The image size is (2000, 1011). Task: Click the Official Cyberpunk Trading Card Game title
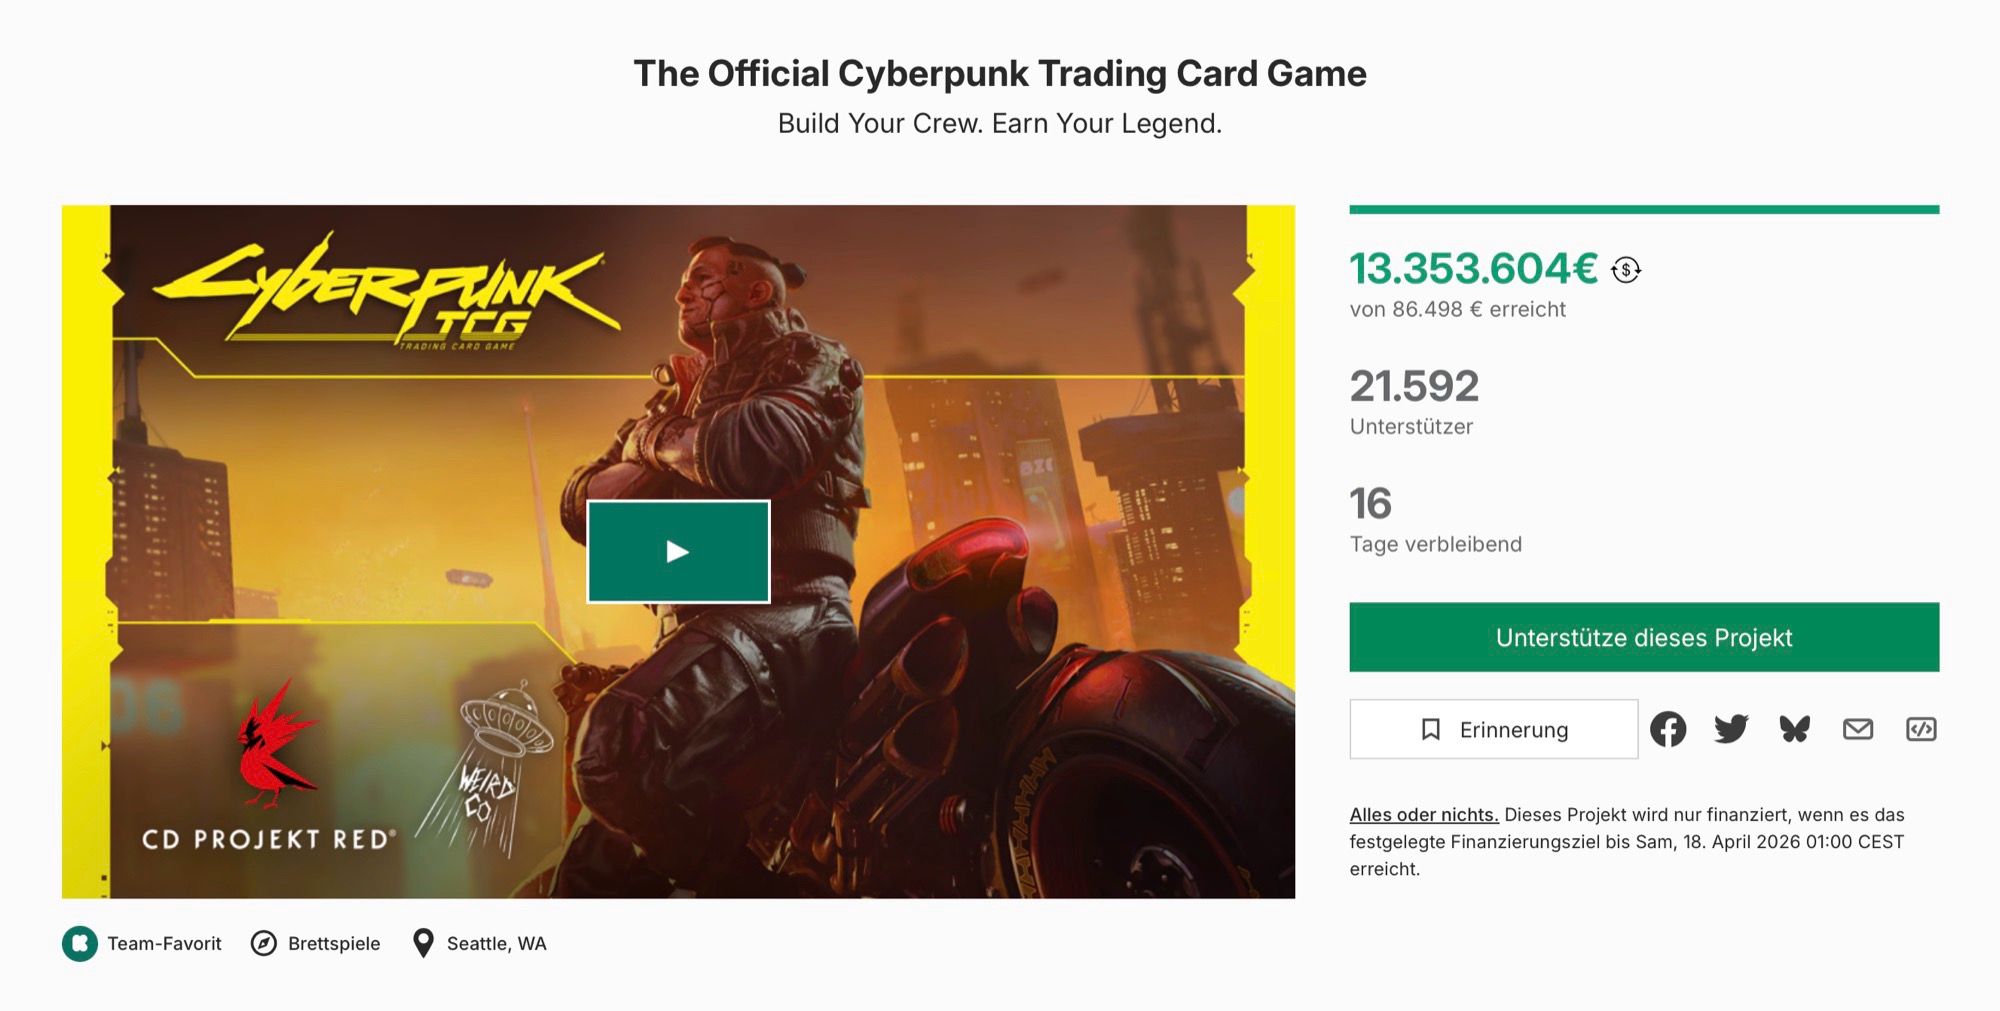(x=1000, y=73)
